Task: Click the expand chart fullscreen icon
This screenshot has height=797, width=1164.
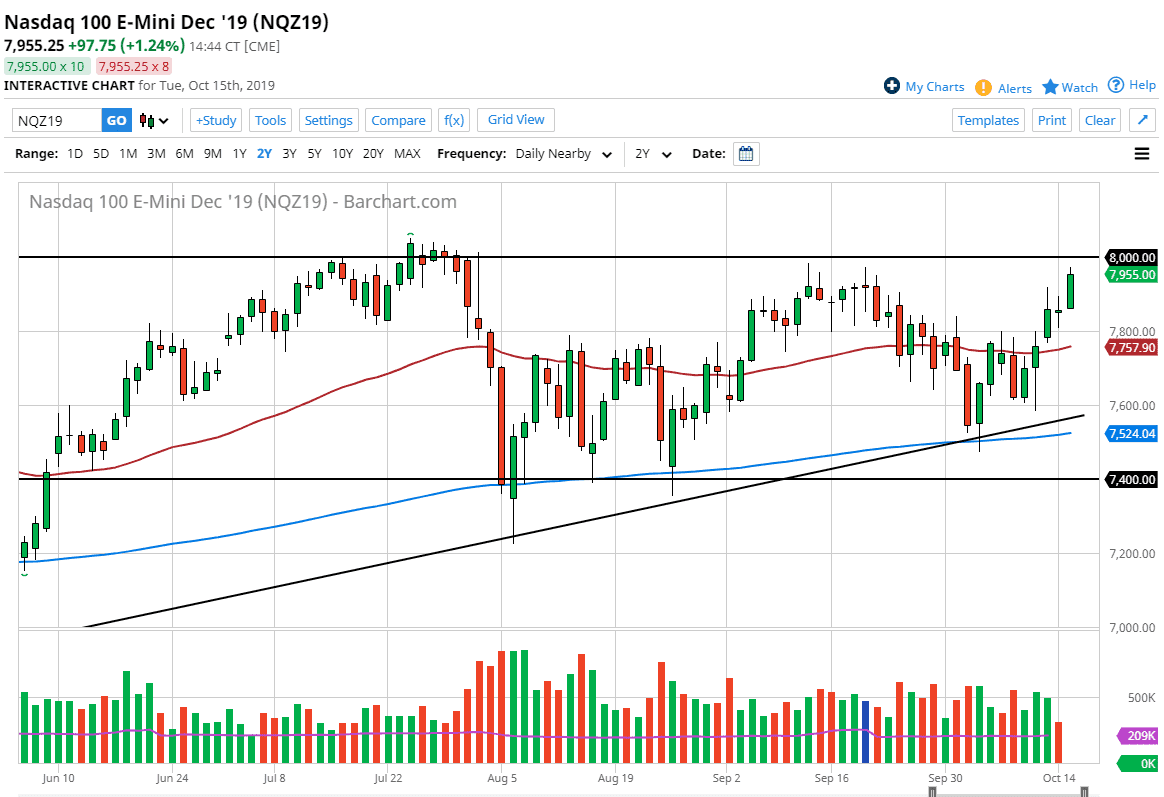Action: pos(1142,120)
